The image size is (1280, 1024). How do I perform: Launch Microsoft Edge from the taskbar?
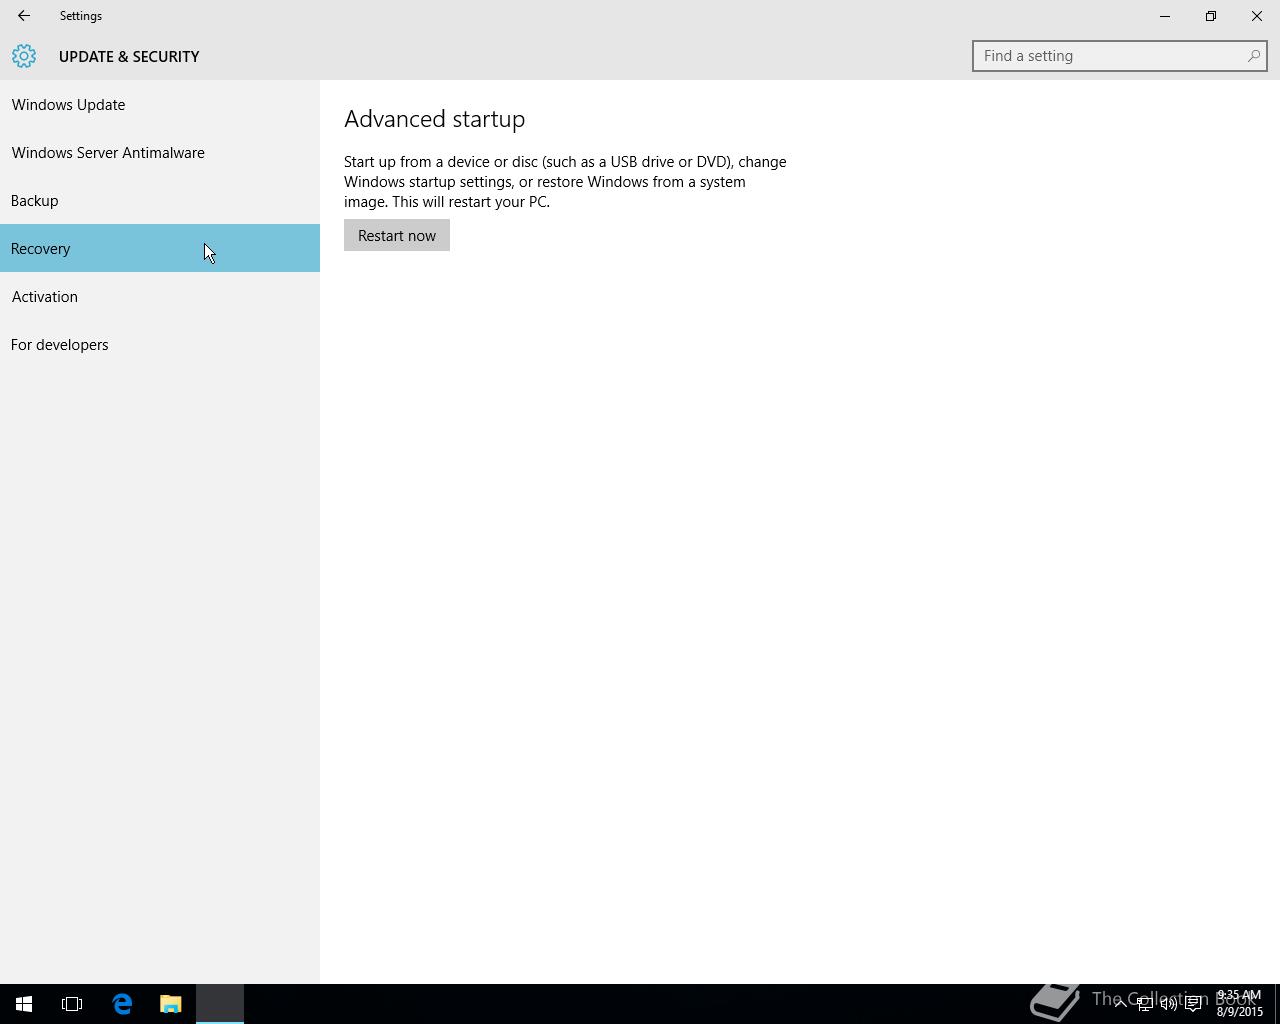122,1004
